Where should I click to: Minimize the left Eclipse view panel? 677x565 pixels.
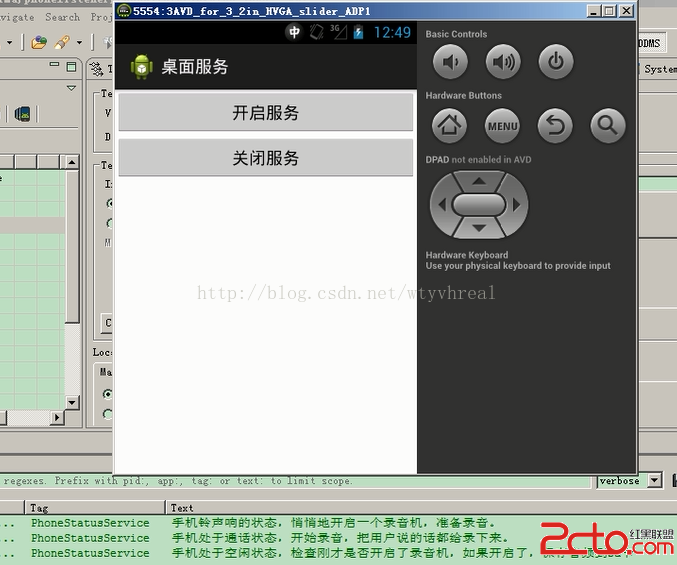pos(54,65)
